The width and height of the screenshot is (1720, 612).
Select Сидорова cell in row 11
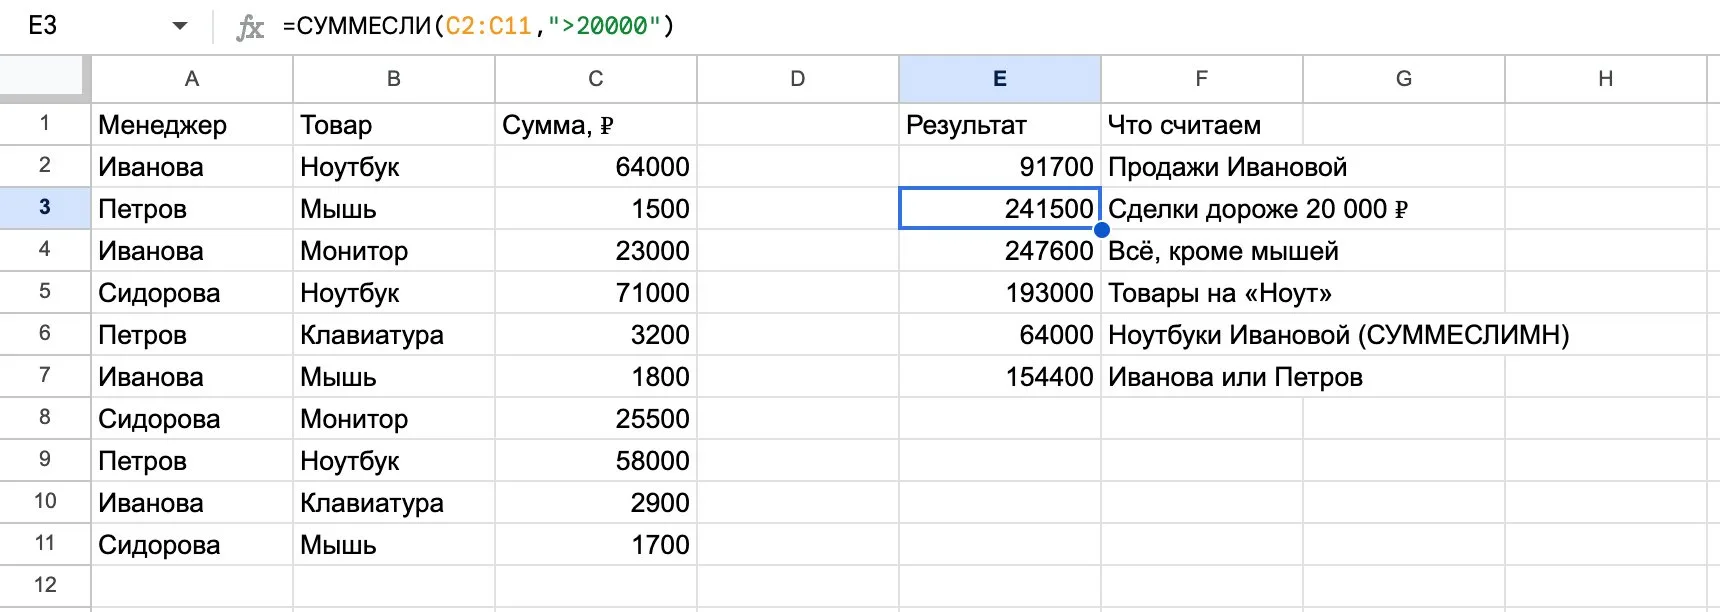tap(192, 545)
